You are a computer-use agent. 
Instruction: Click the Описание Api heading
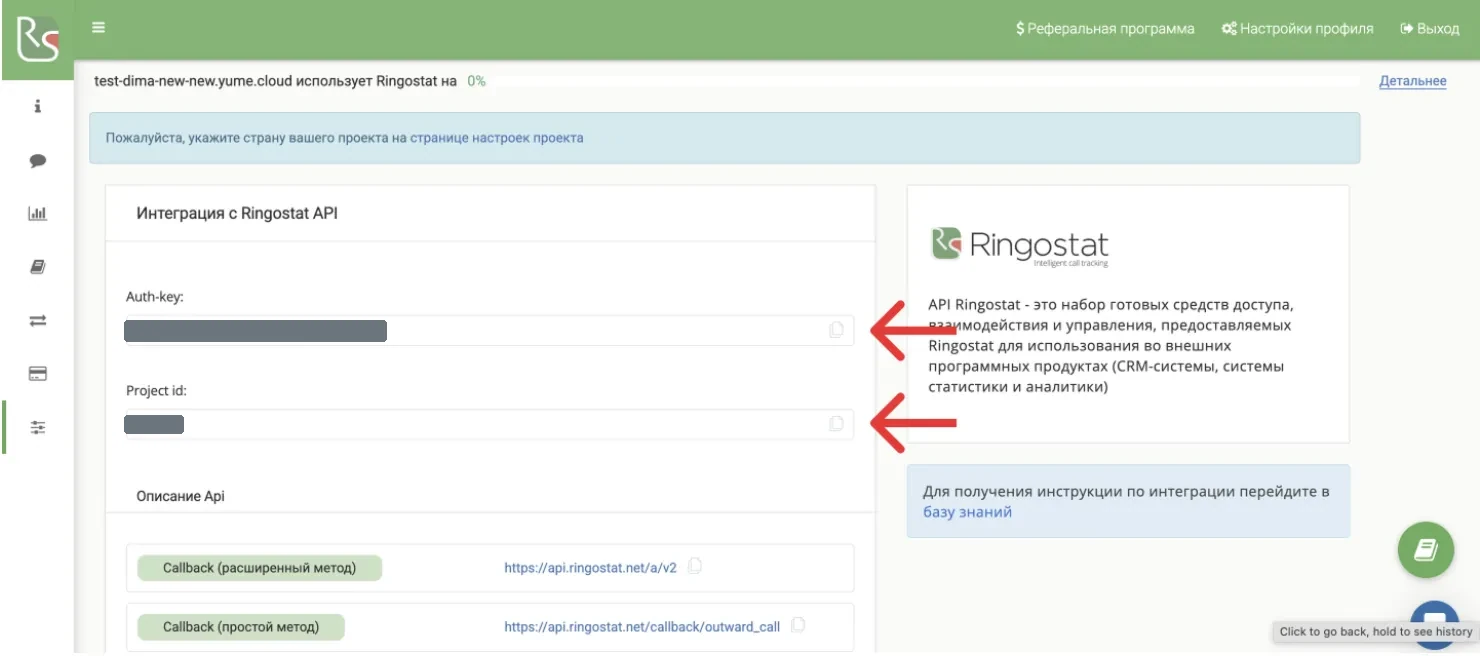[181, 496]
